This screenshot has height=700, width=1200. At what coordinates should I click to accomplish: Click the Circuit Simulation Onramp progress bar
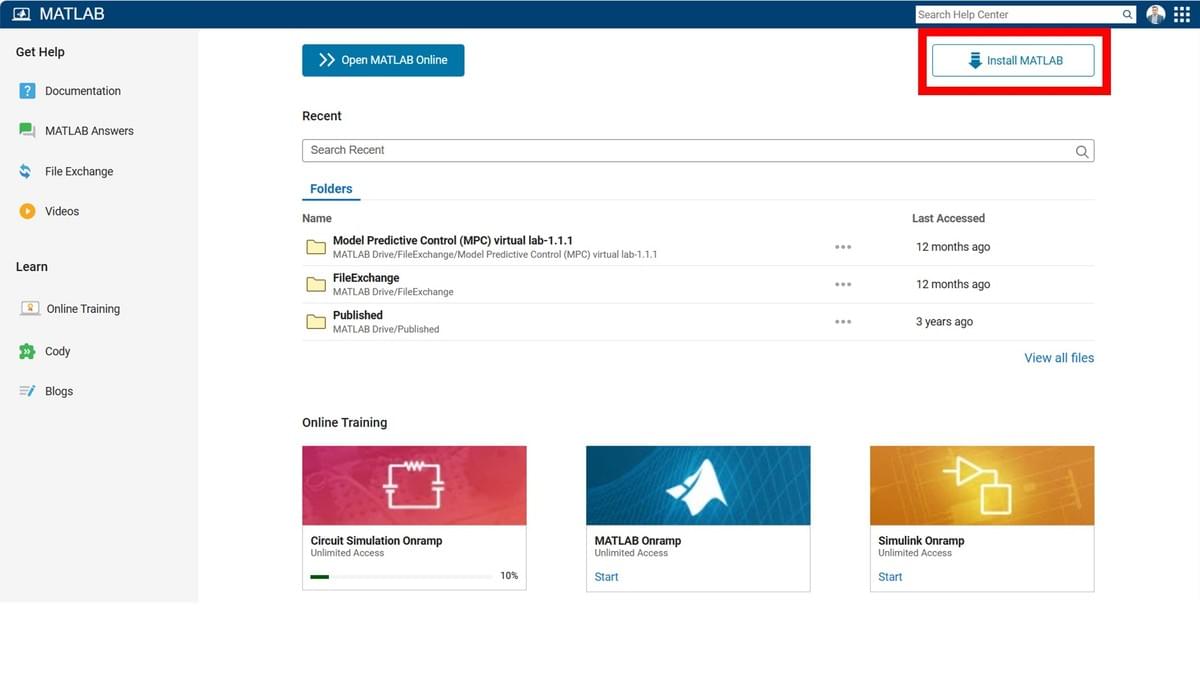[400, 577]
